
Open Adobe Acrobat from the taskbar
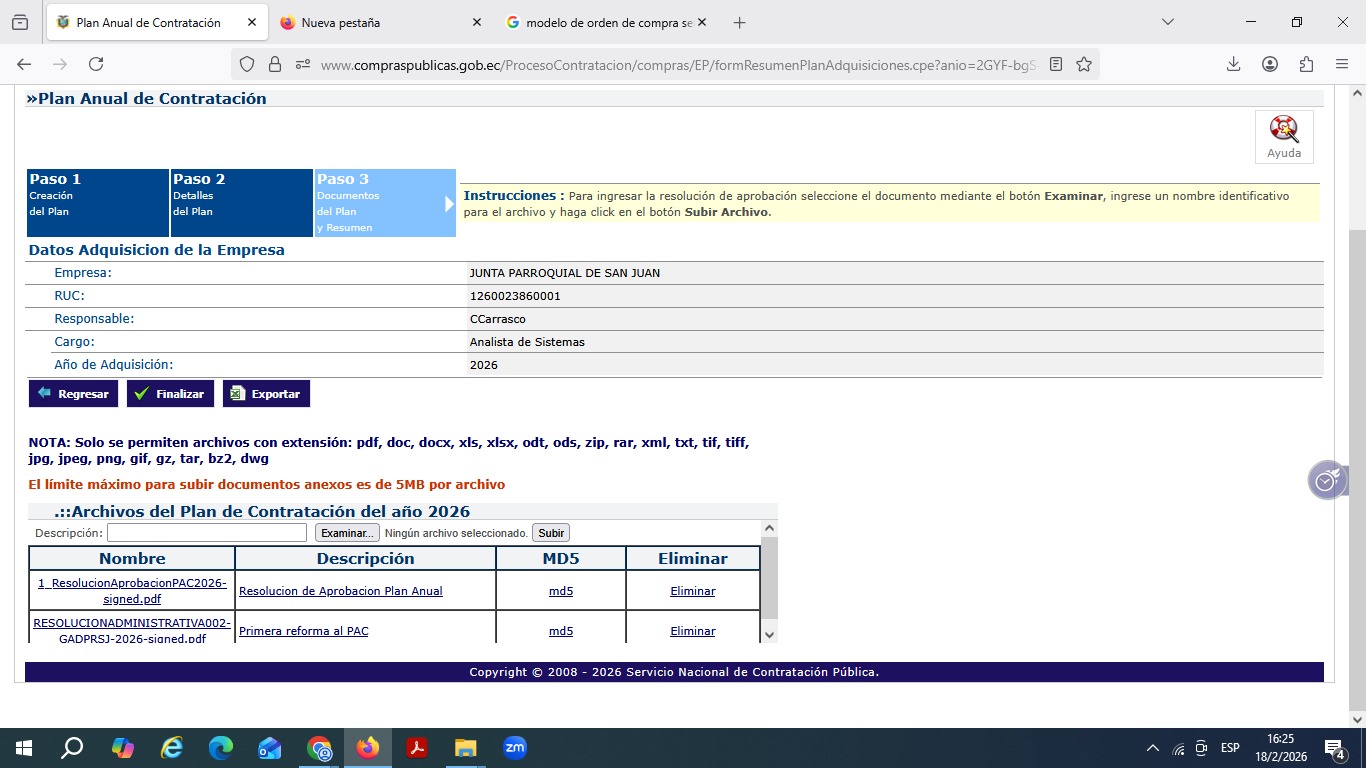pyautogui.click(x=417, y=747)
